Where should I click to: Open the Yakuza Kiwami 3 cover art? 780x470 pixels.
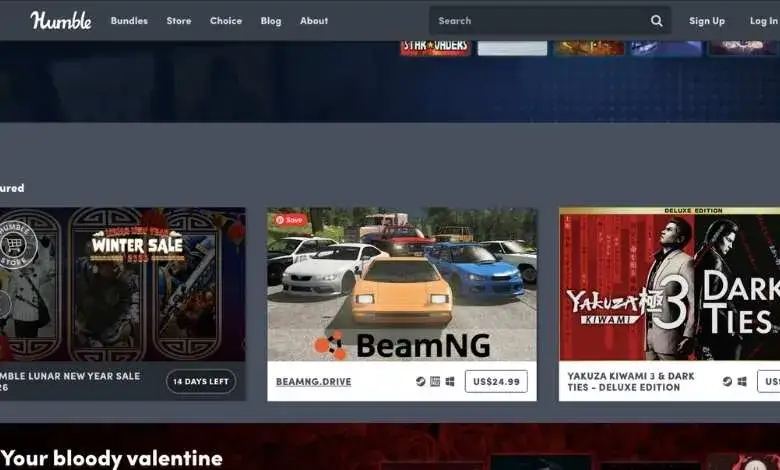coord(670,284)
